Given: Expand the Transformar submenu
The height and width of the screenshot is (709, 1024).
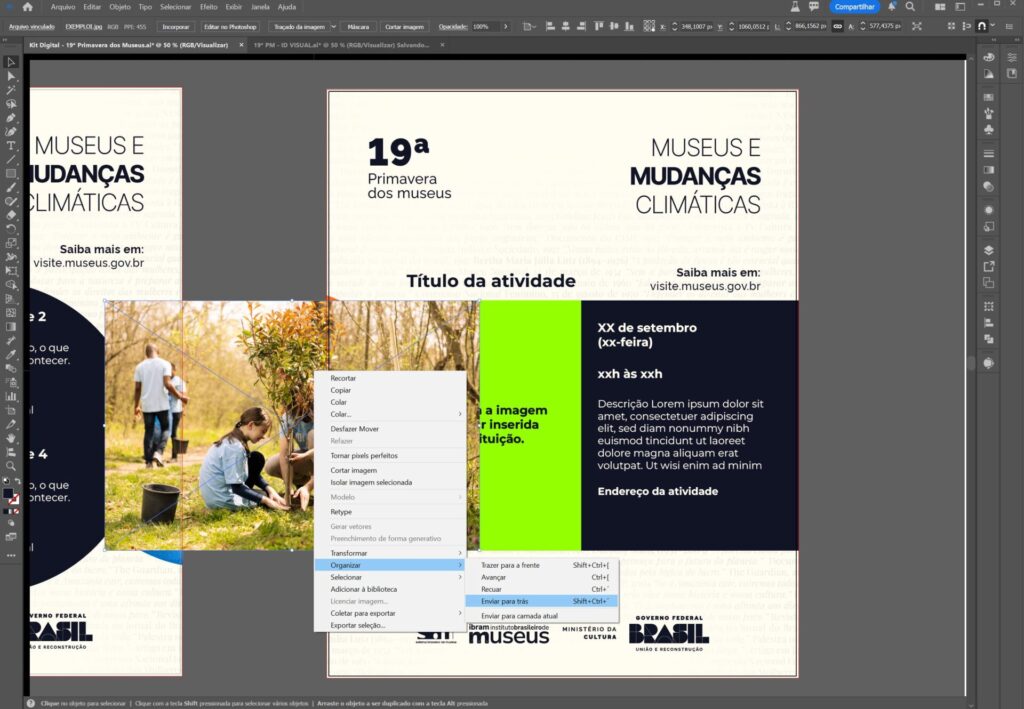Looking at the screenshot, I should [389, 553].
